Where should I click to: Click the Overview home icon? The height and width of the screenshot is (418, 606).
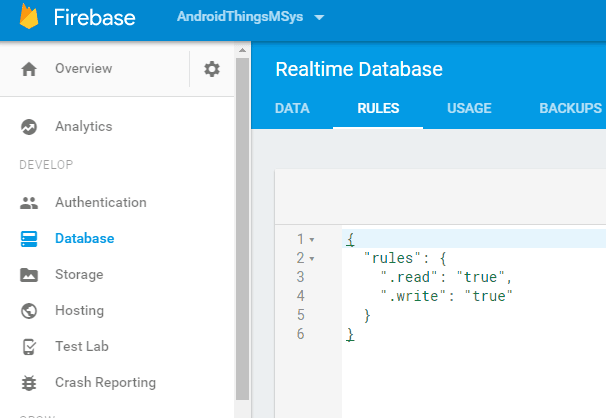coord(29,69)
